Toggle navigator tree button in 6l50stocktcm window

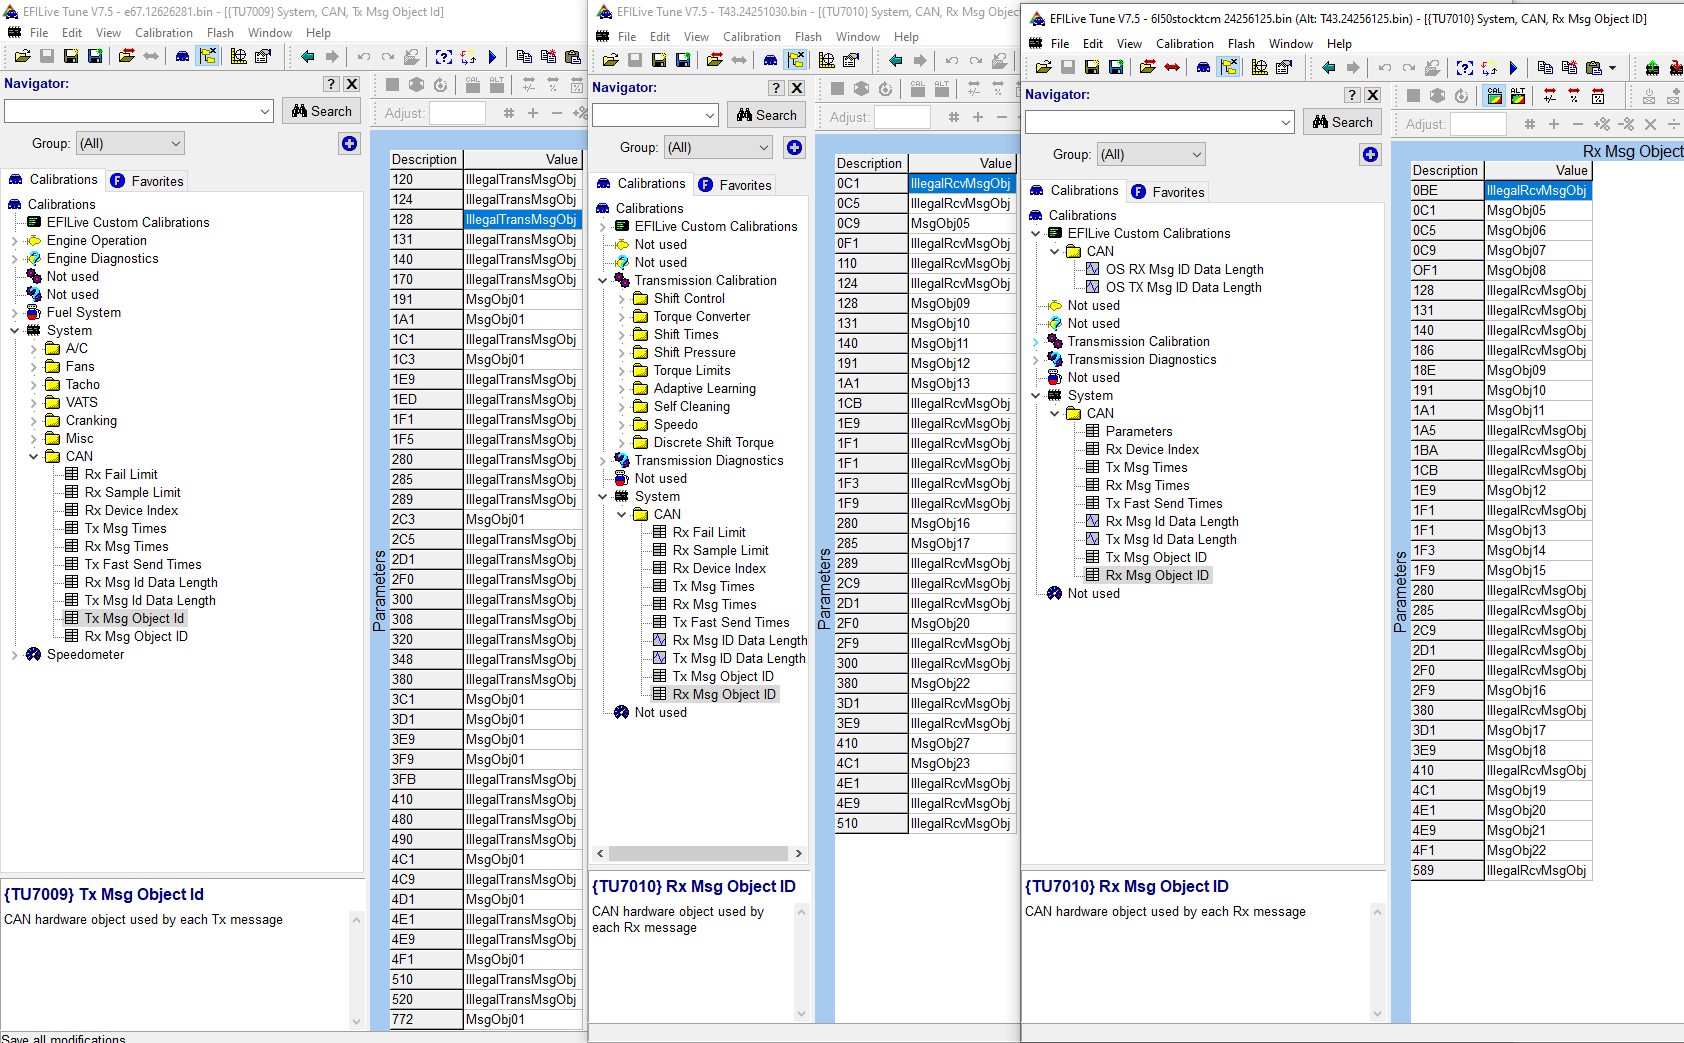[1229, 68]
